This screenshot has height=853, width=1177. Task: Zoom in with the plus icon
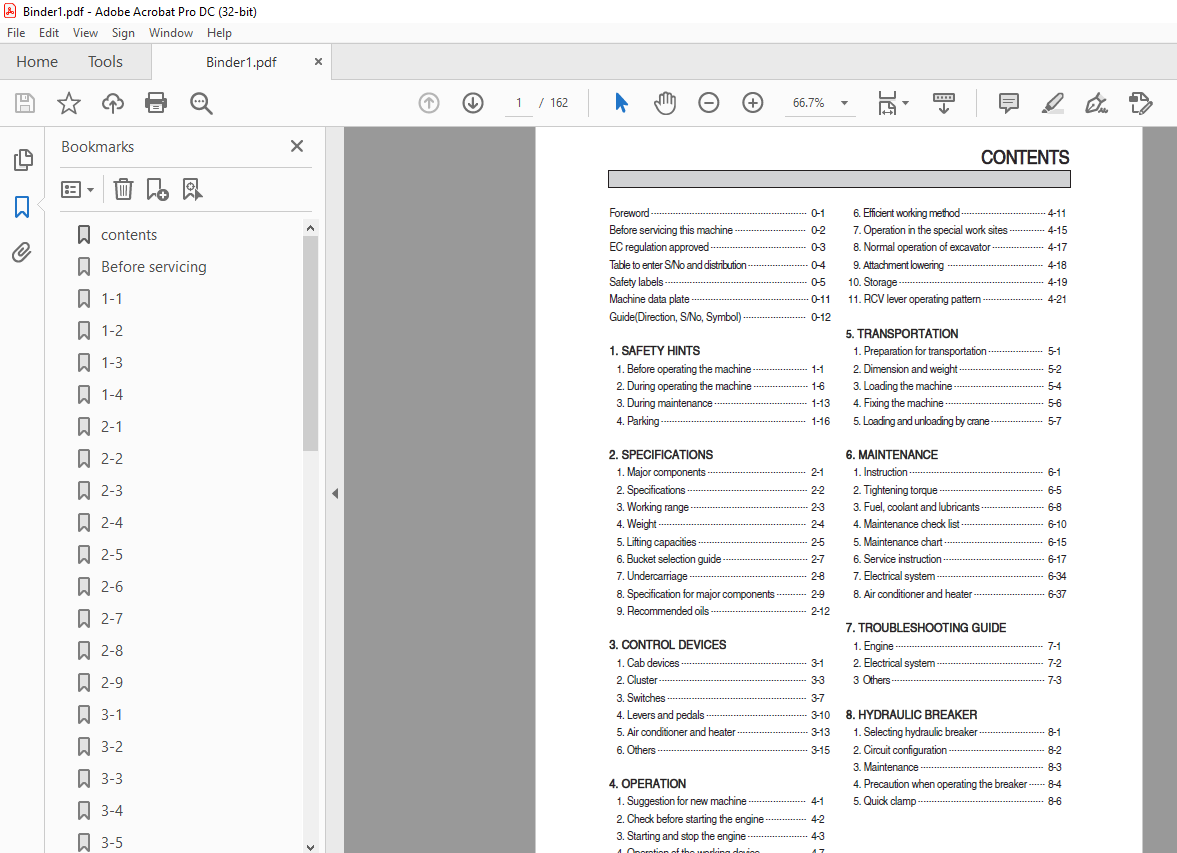coord(752,103)
